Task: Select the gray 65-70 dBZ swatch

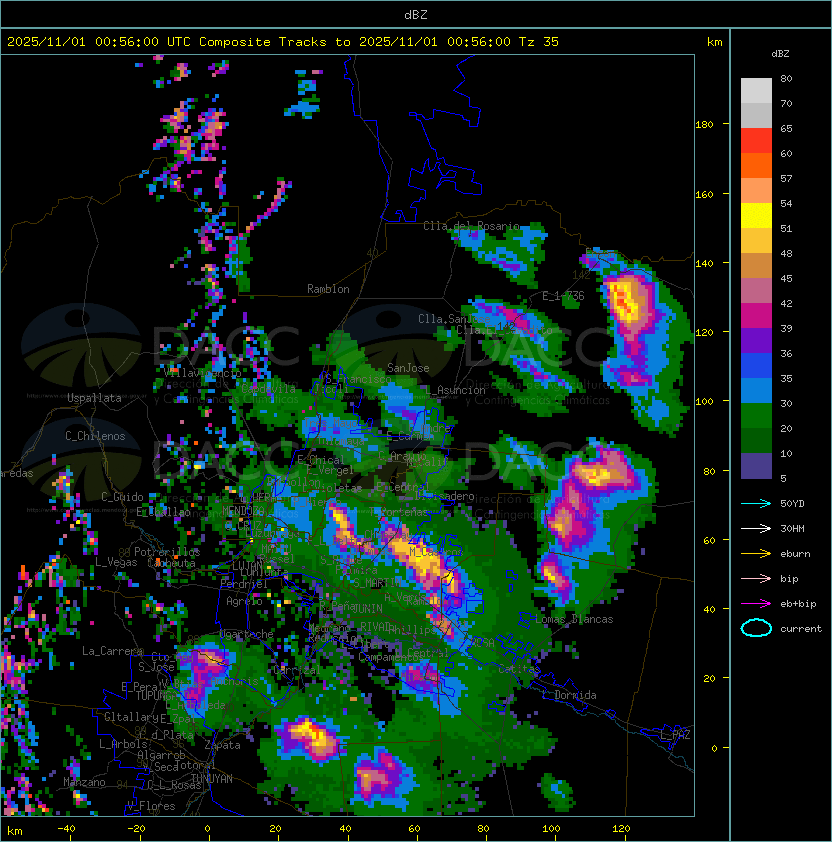Action: 756,115
